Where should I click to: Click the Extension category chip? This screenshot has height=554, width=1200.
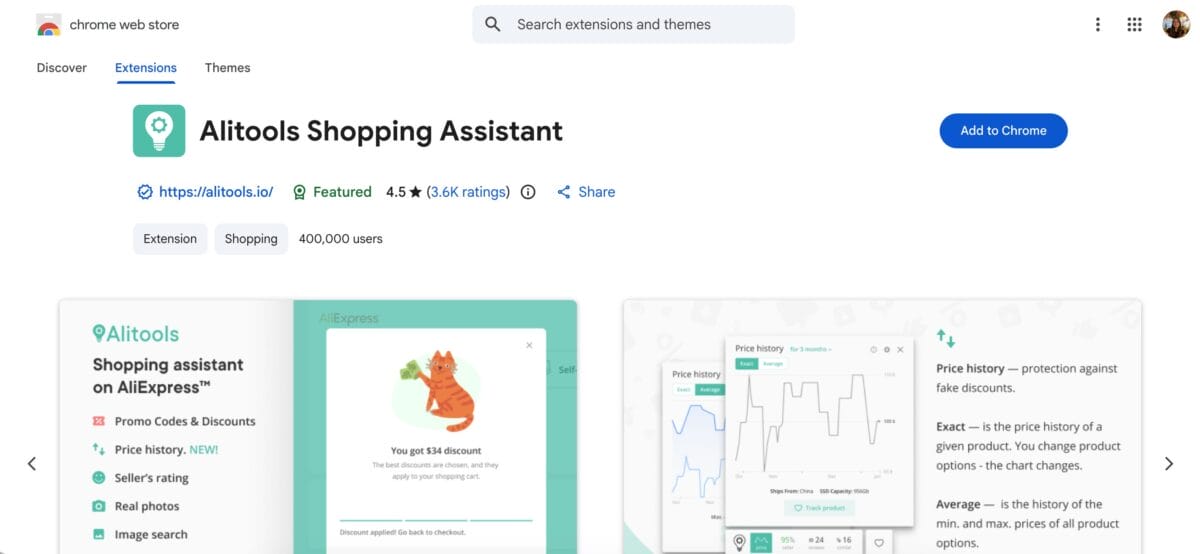(x=170, y=239)
